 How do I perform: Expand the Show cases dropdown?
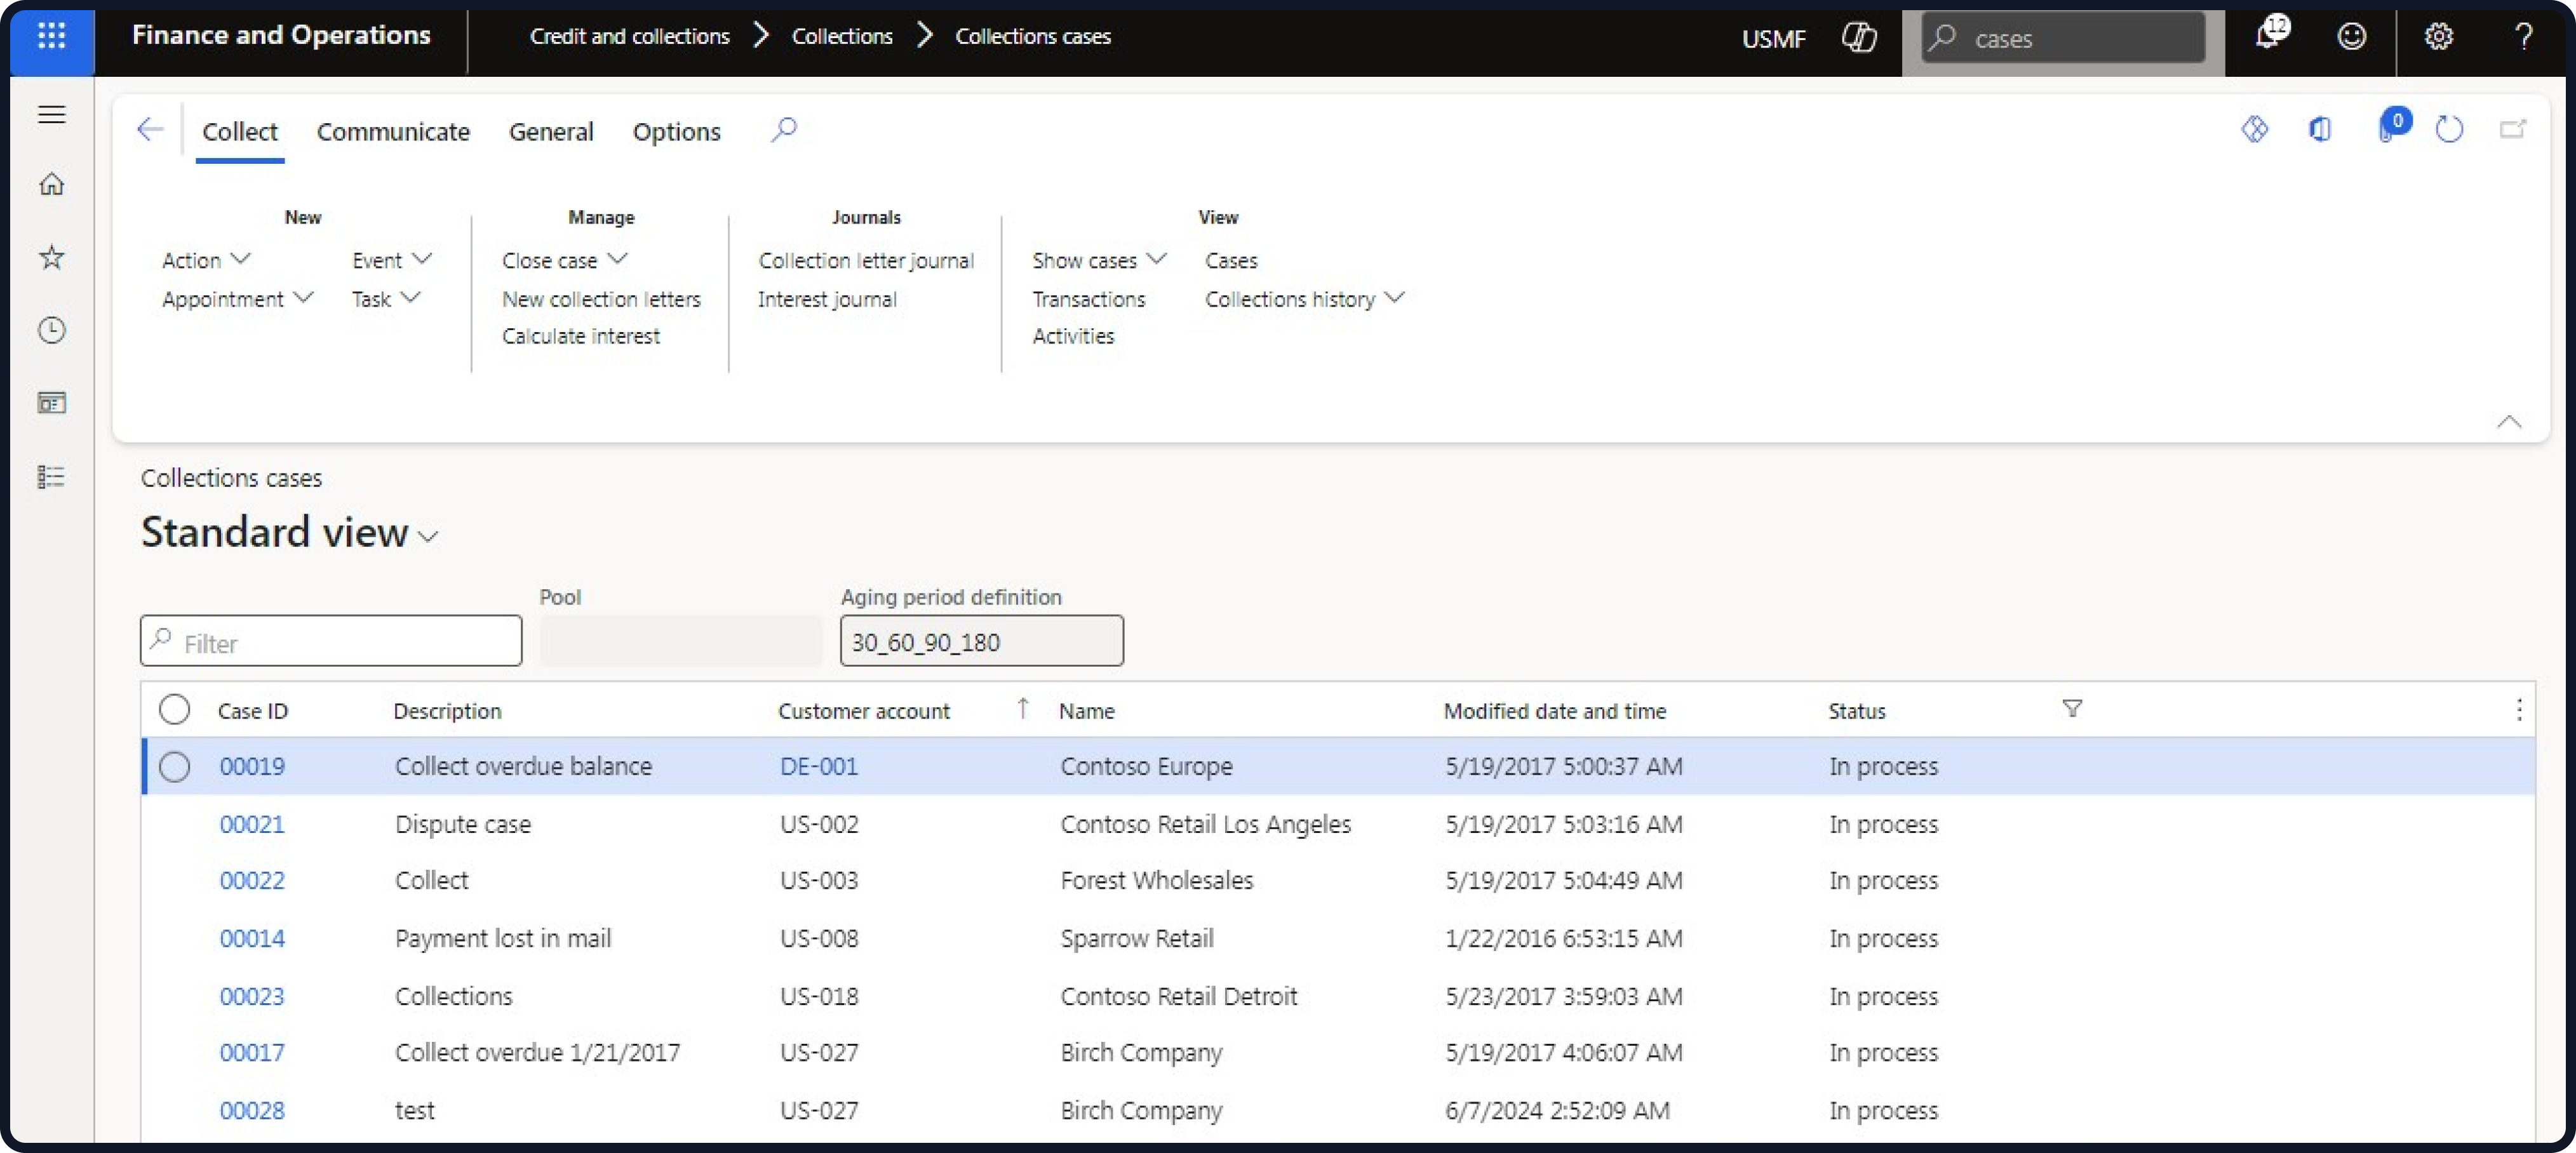coord(1099,260)
